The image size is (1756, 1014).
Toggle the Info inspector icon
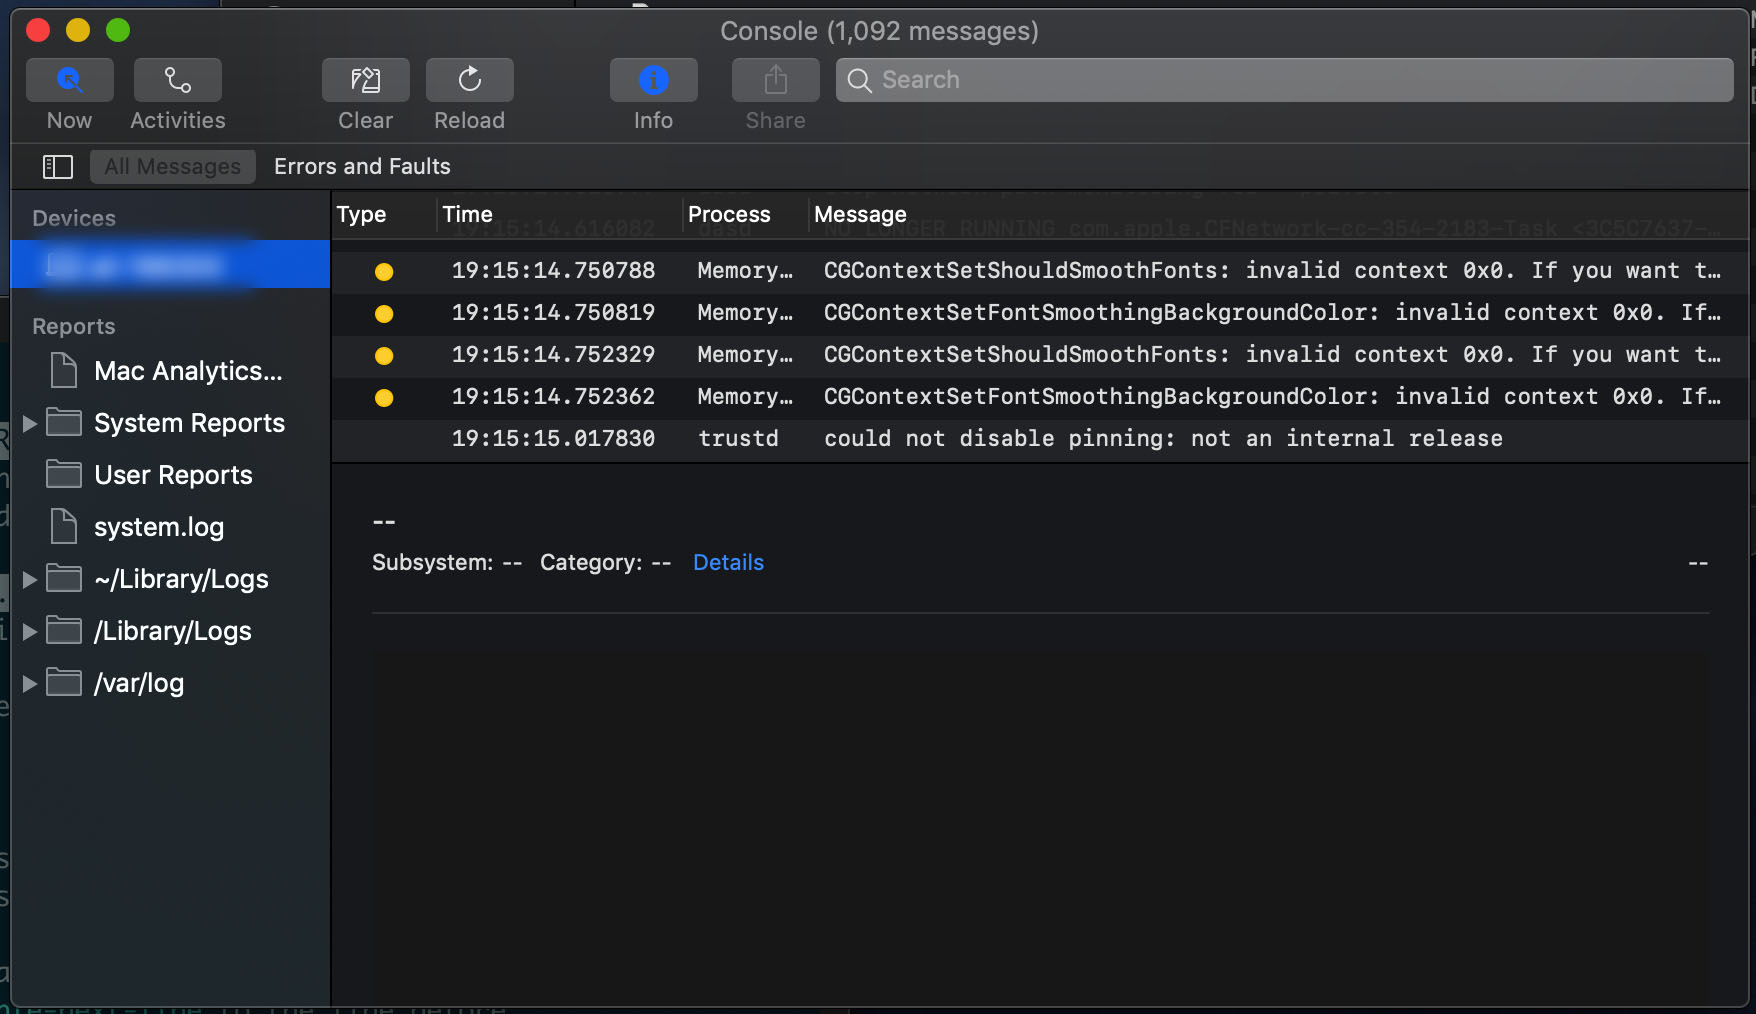click(653, 80)
